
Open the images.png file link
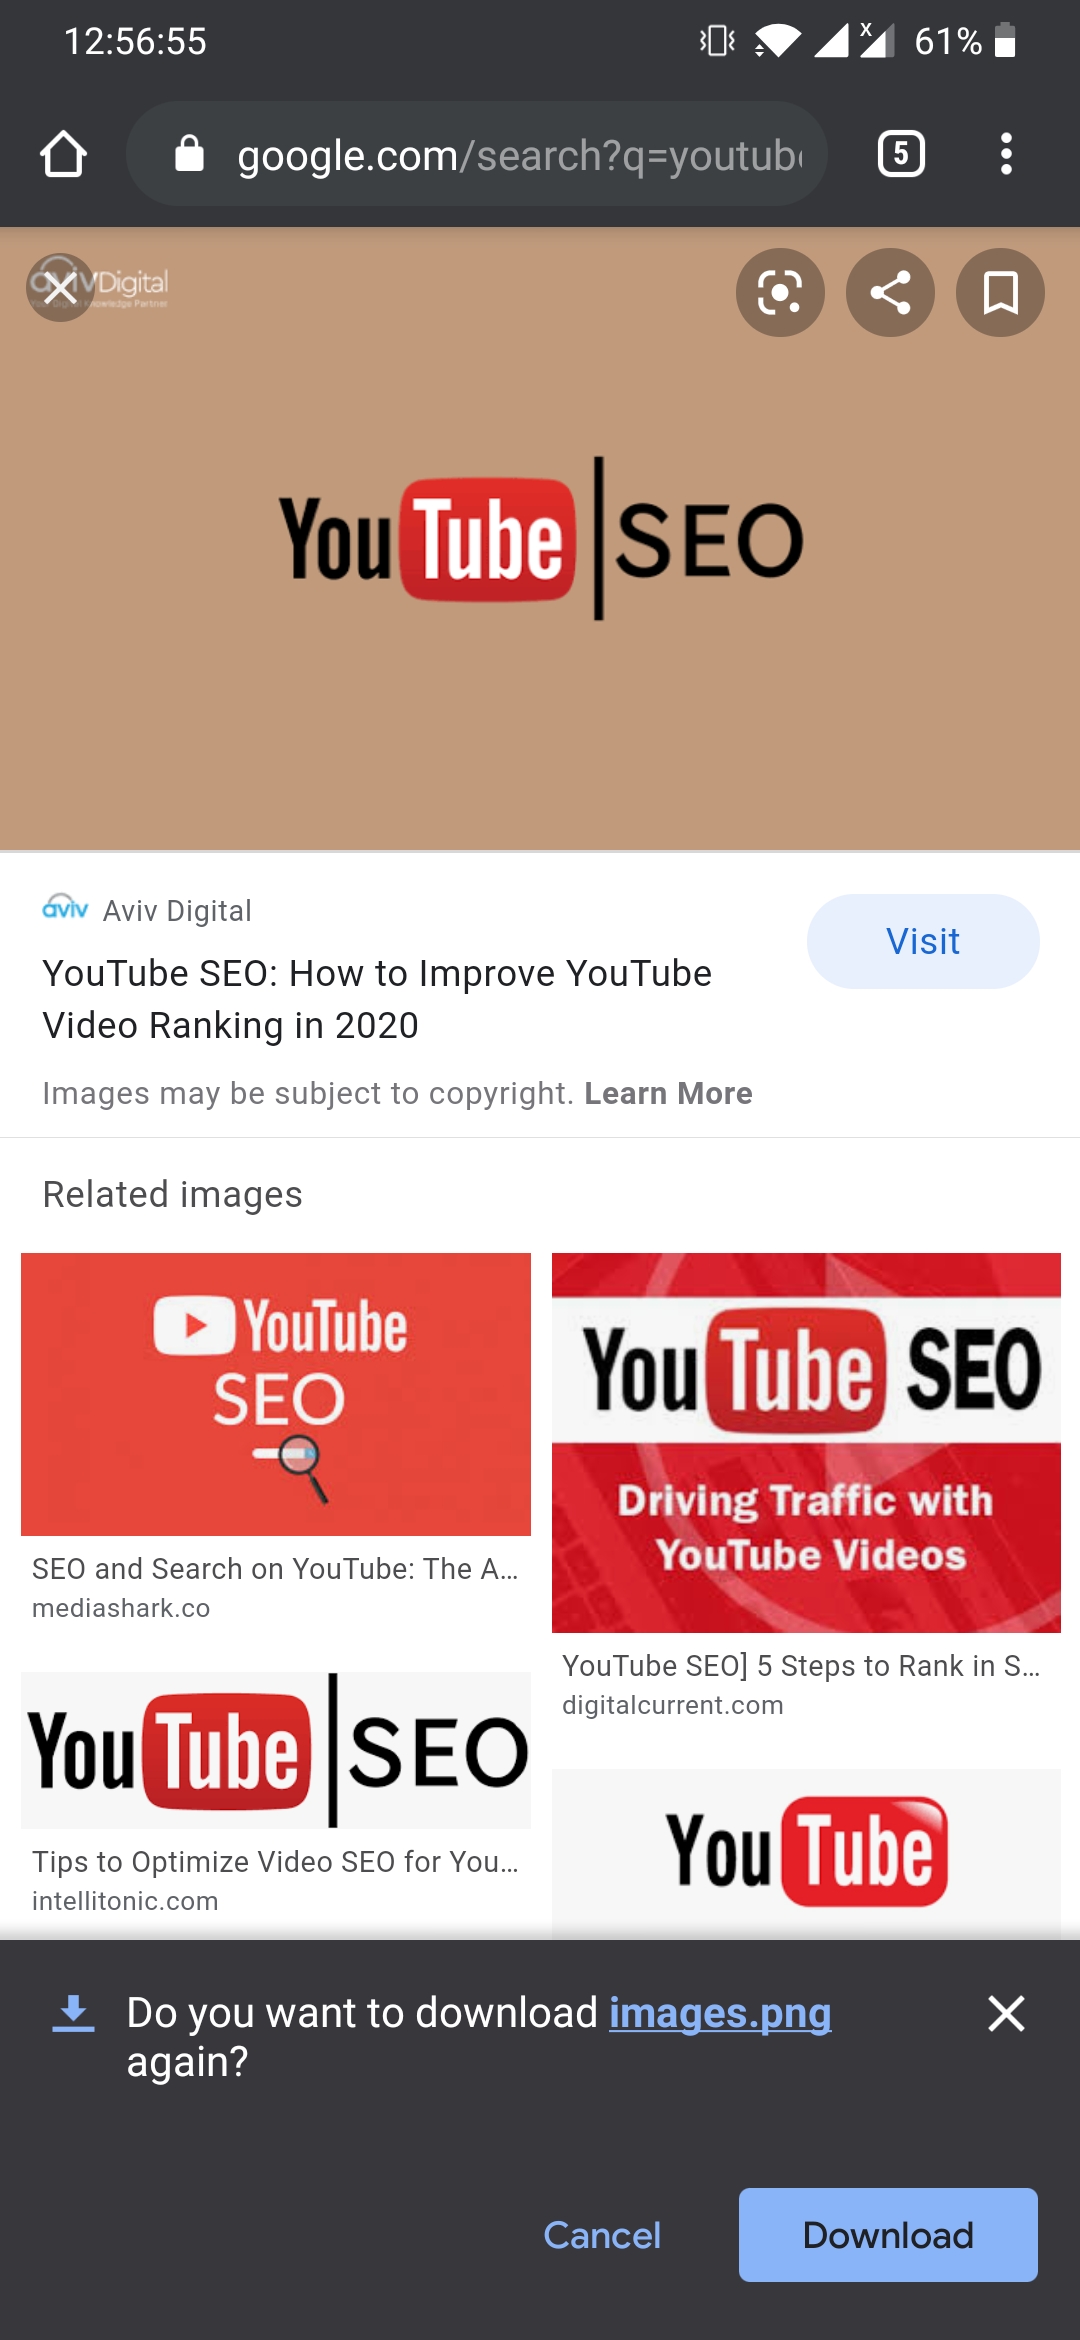coord(720,2012)
